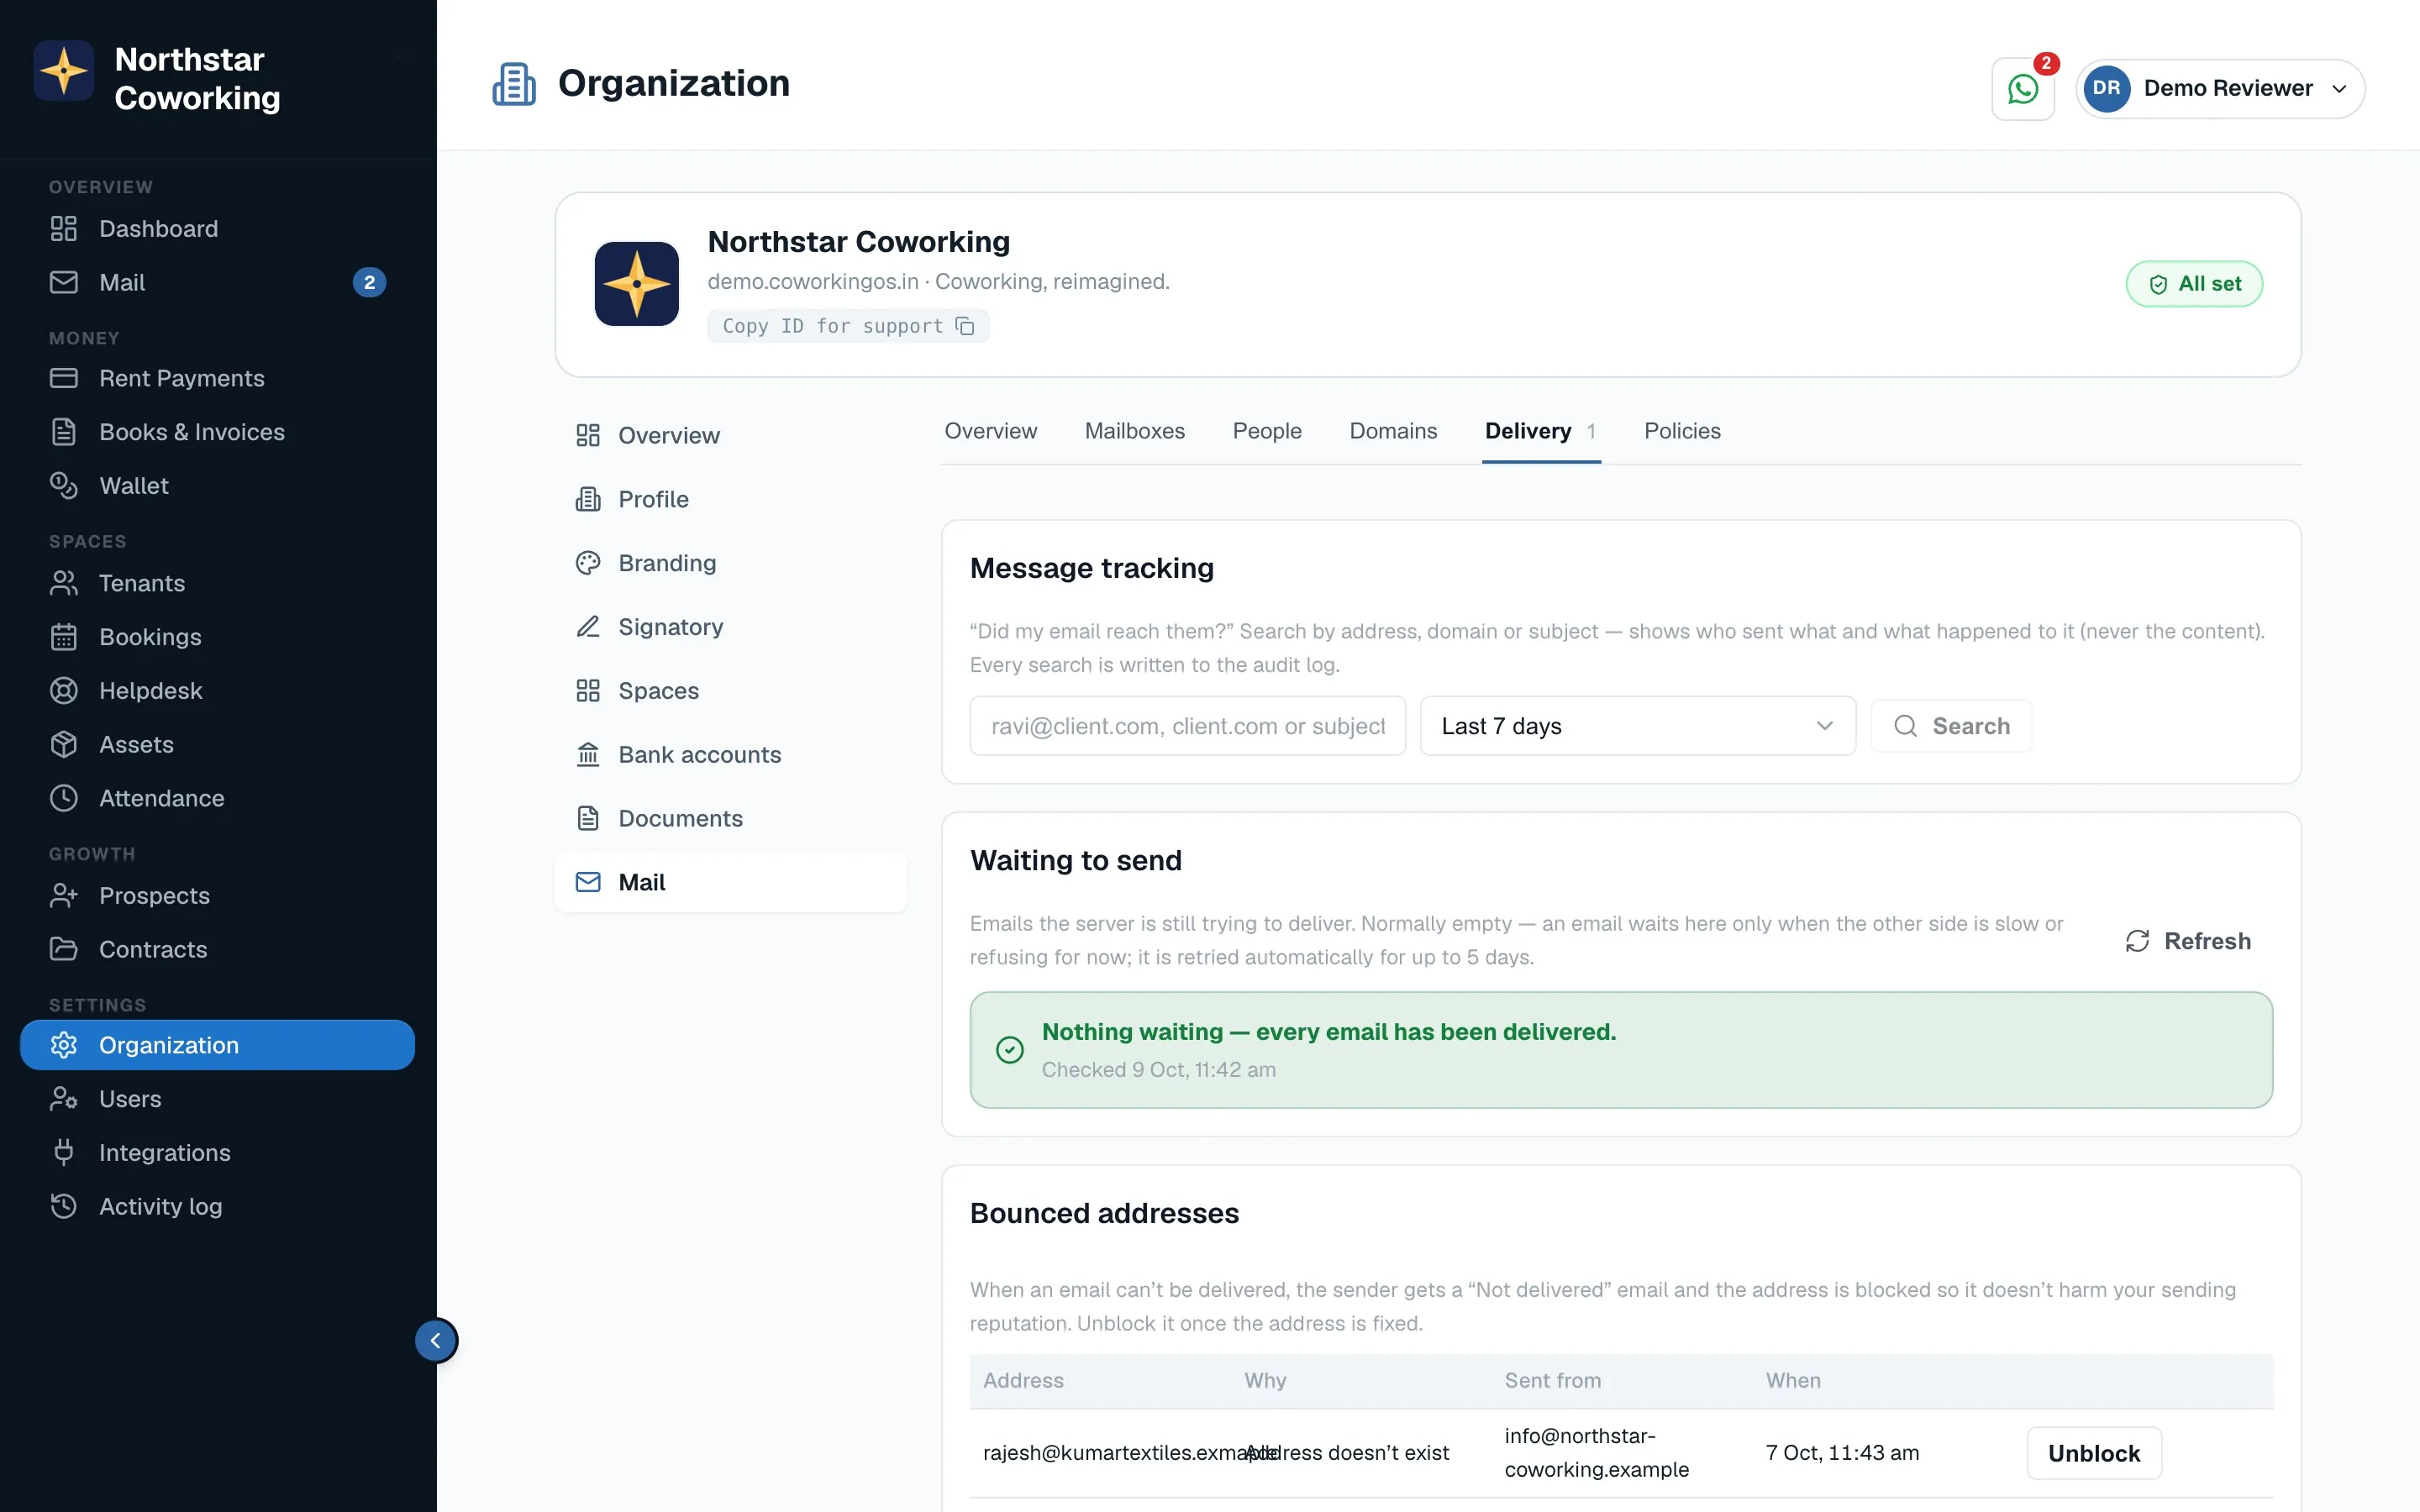Open Dashboard from the sidebar
The image size is (2420, 1512).
217,229
